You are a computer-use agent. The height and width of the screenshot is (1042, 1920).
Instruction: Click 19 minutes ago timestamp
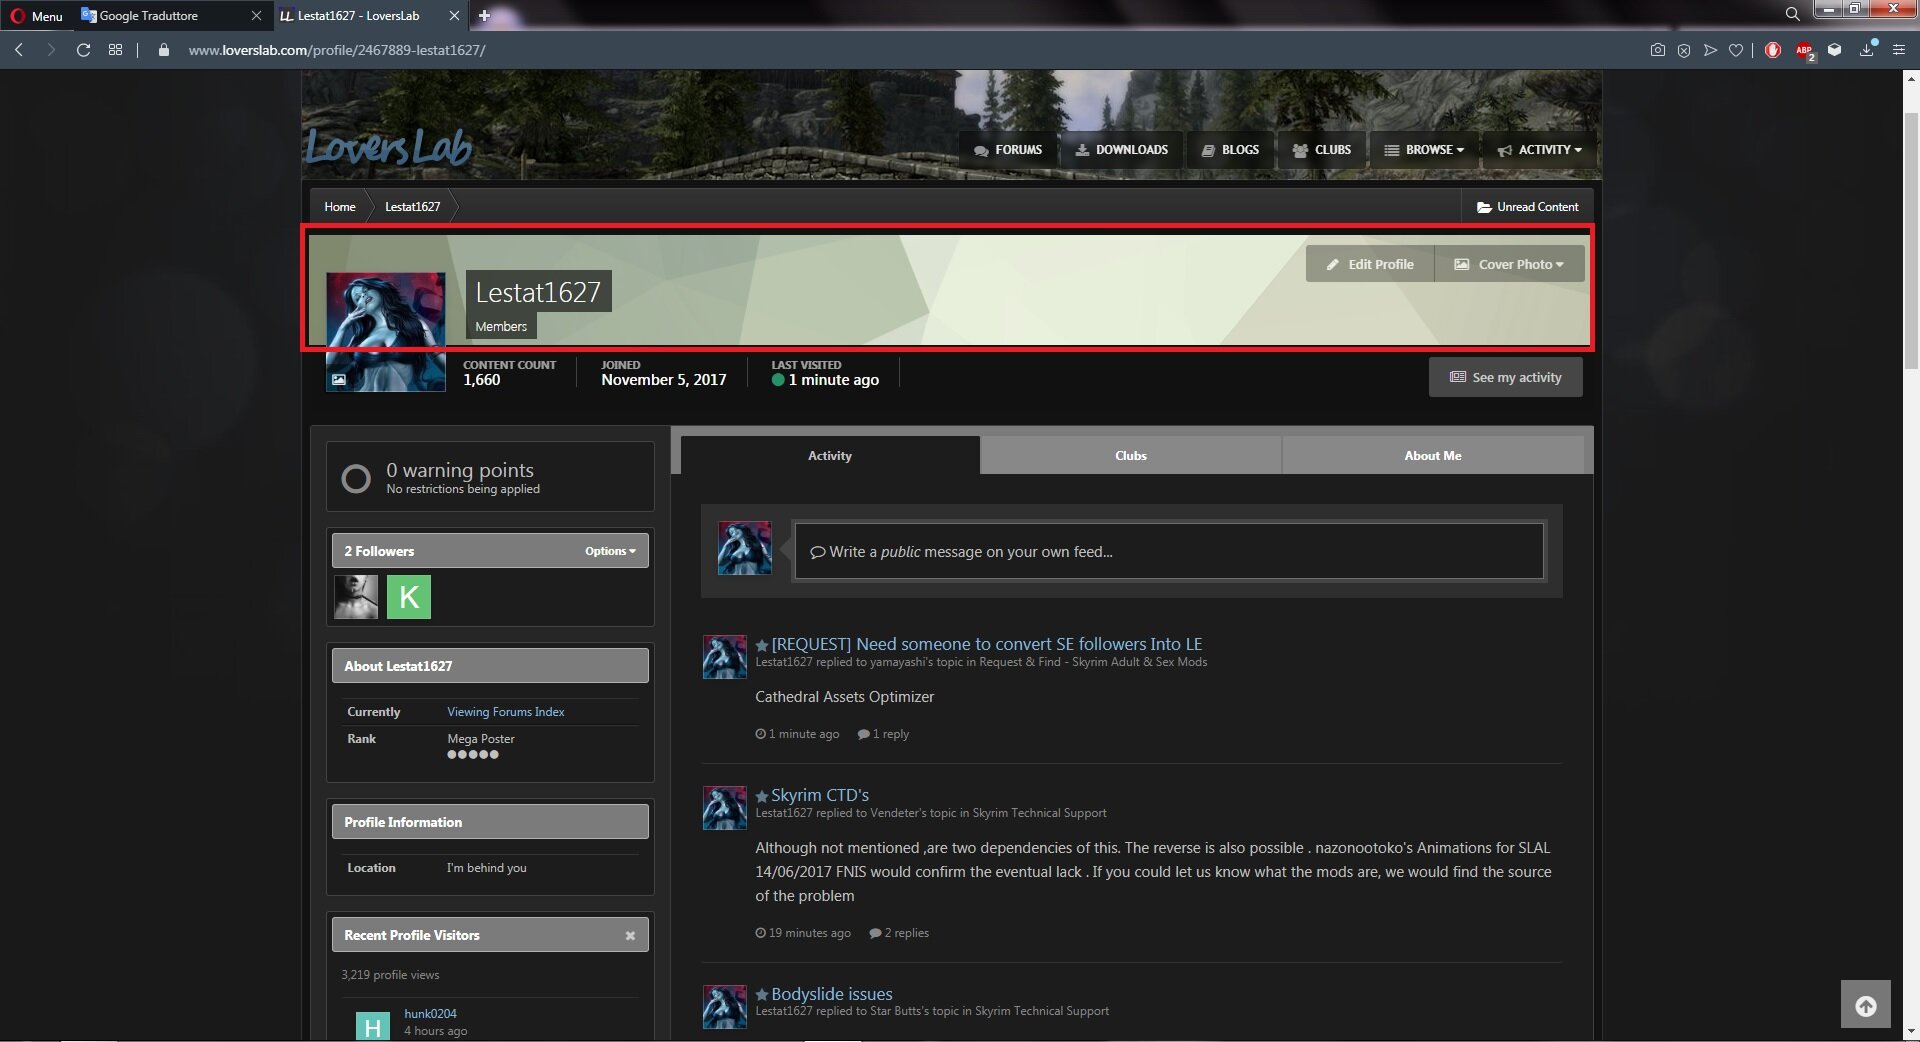tap(803, 933)
